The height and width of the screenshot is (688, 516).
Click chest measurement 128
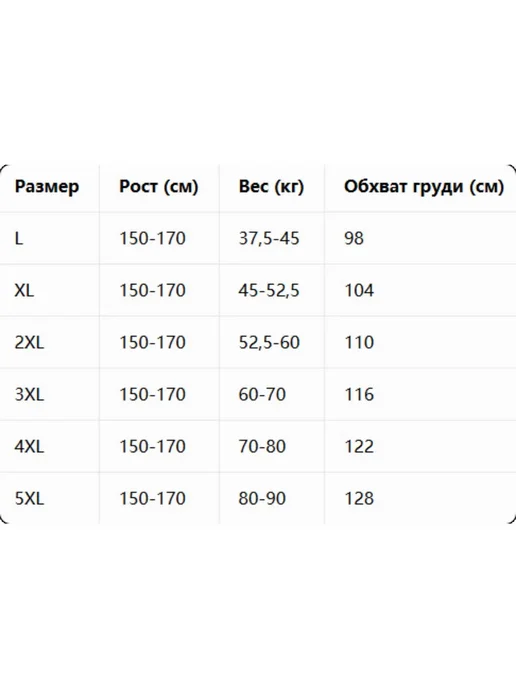pyautogui.click(x=359, y=498)
